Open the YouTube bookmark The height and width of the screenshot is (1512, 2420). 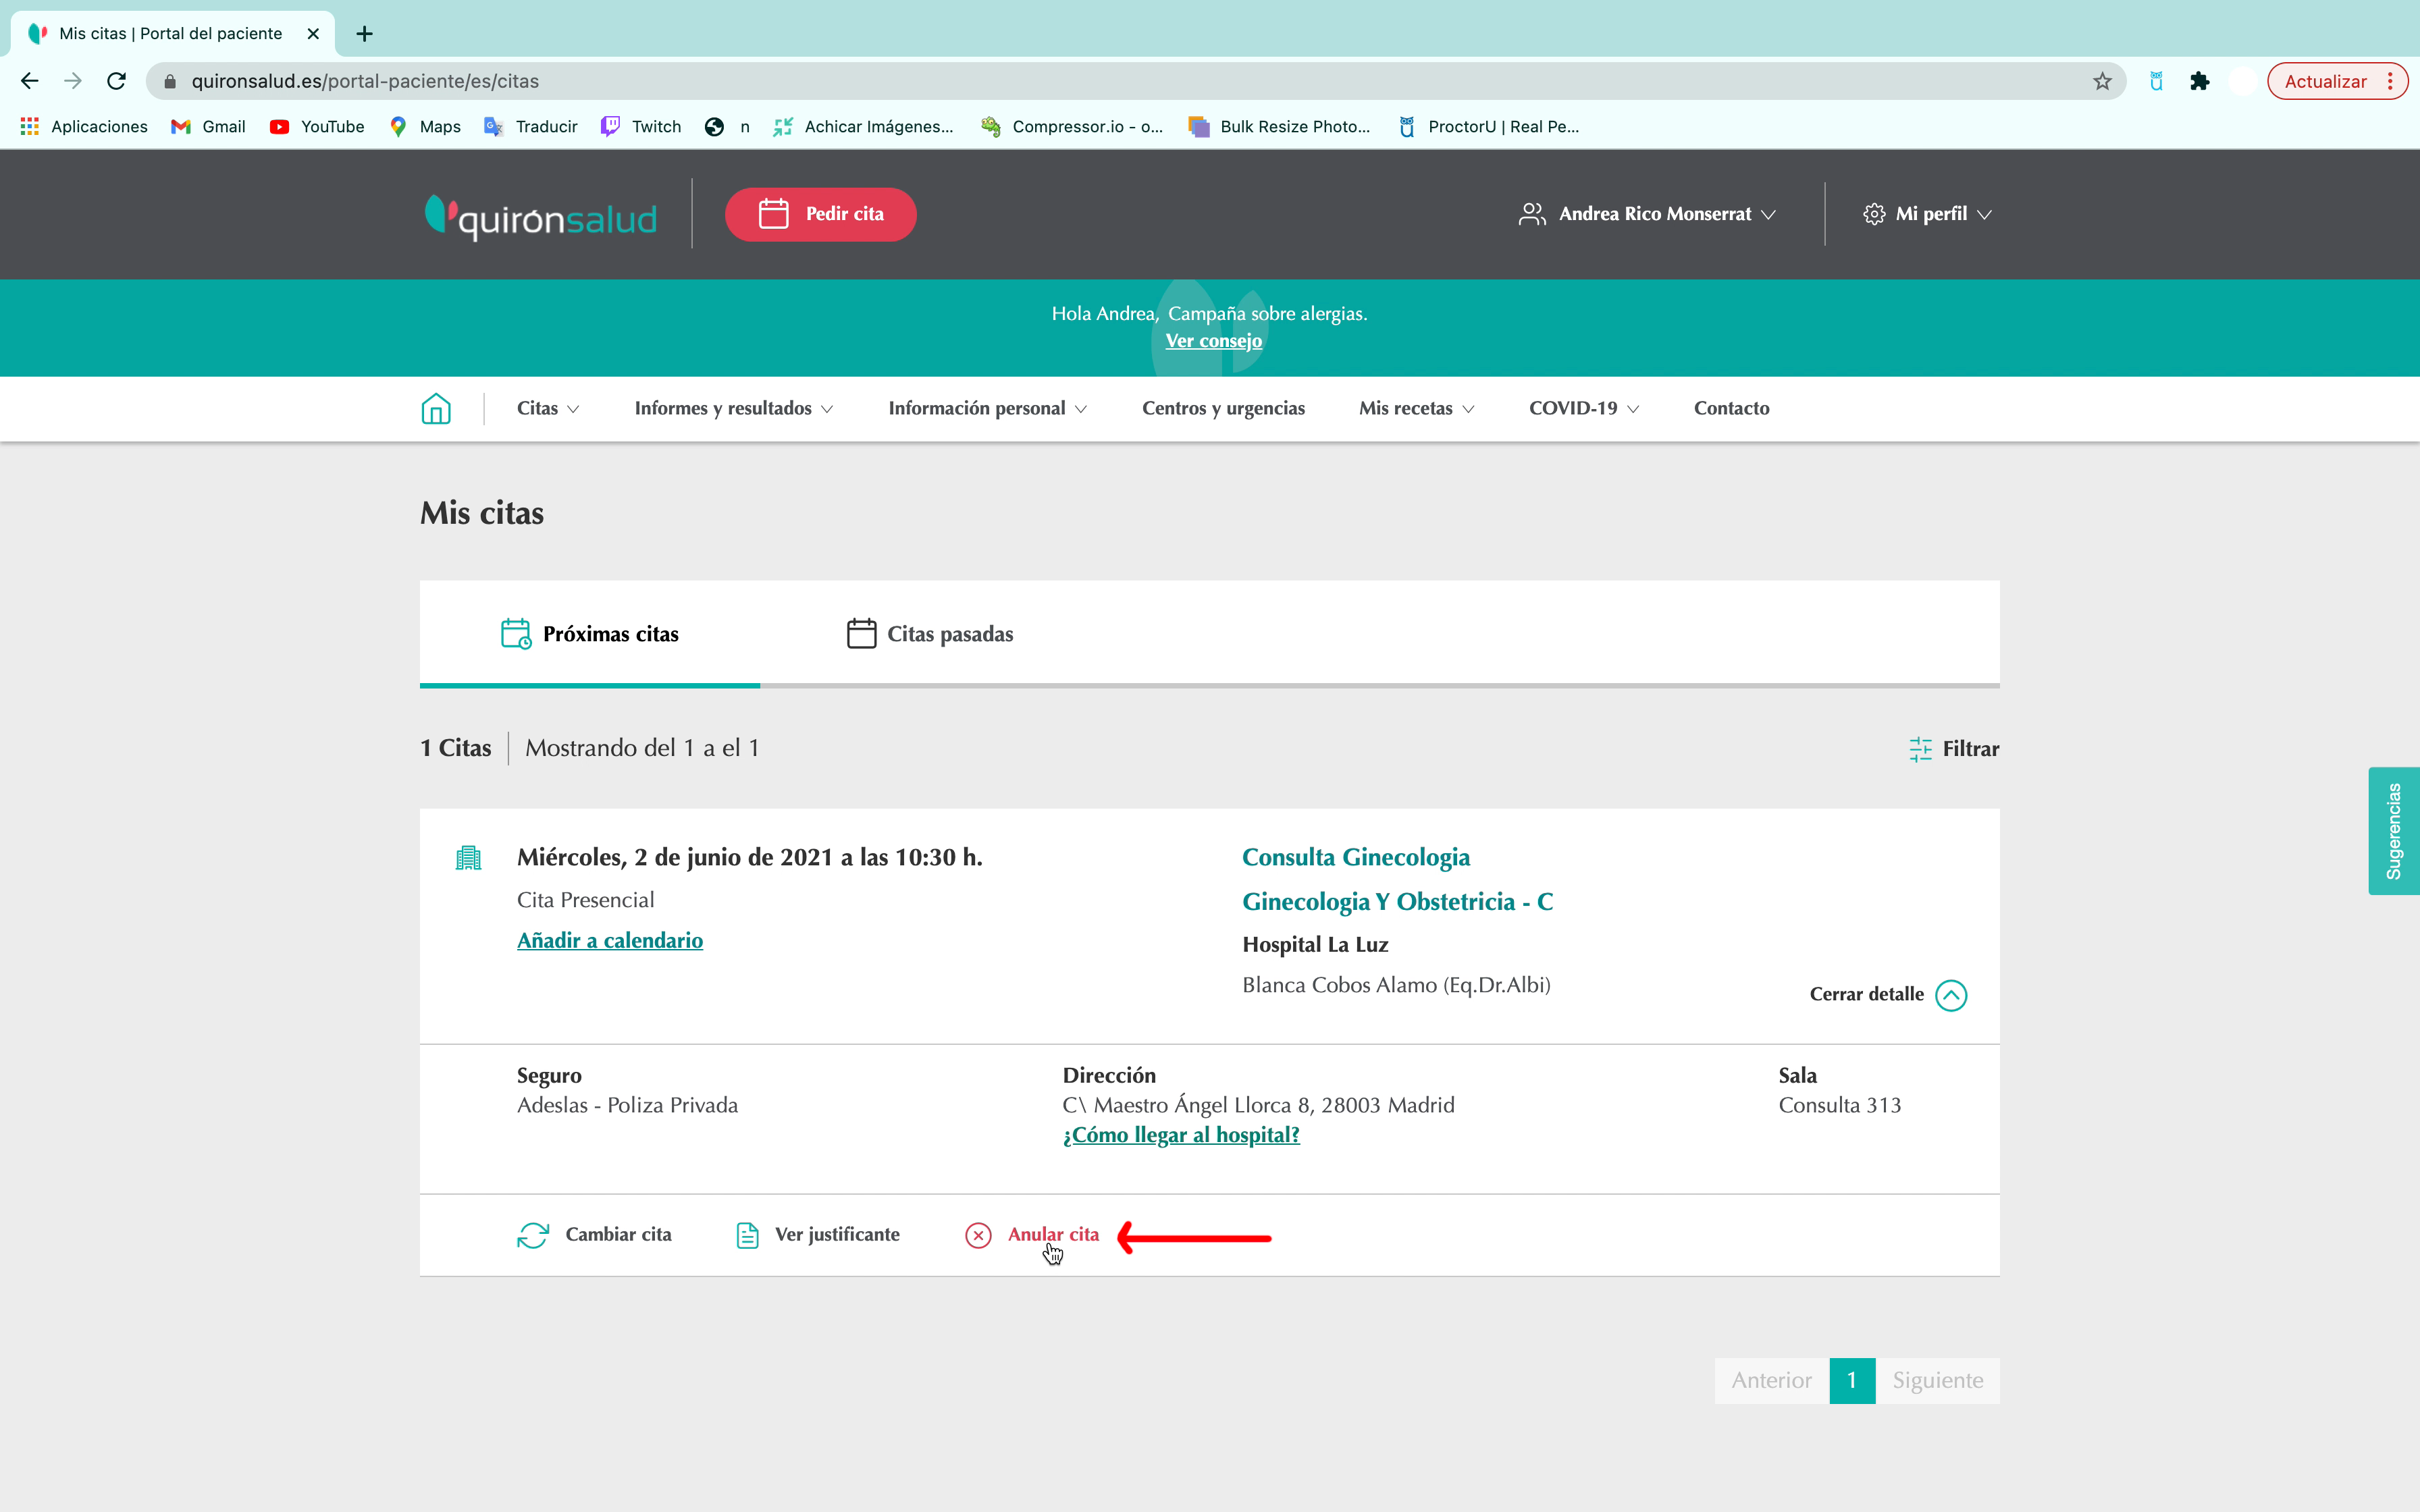point(317,126)
